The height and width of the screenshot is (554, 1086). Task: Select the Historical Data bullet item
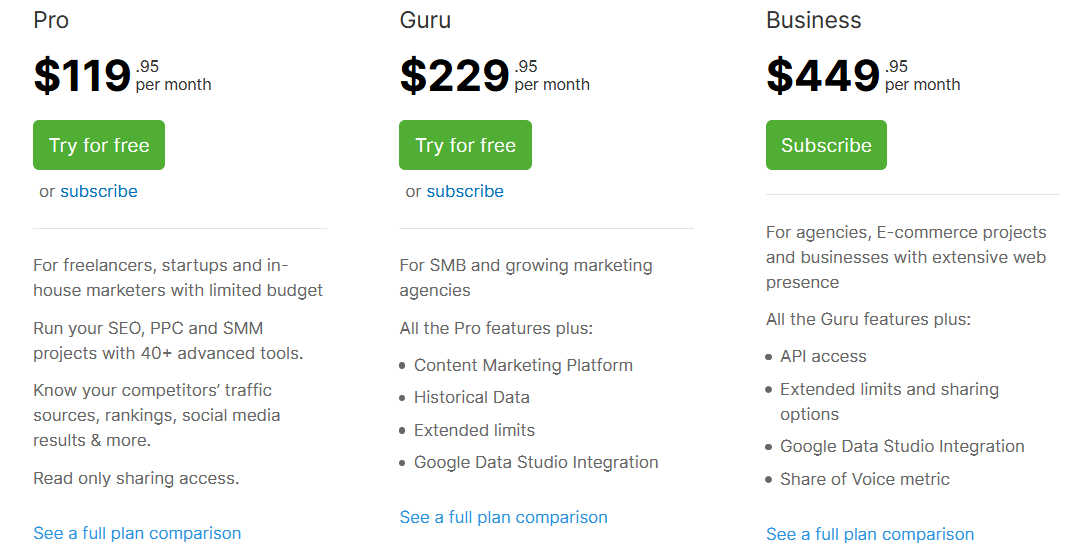[x=471, y=397]
